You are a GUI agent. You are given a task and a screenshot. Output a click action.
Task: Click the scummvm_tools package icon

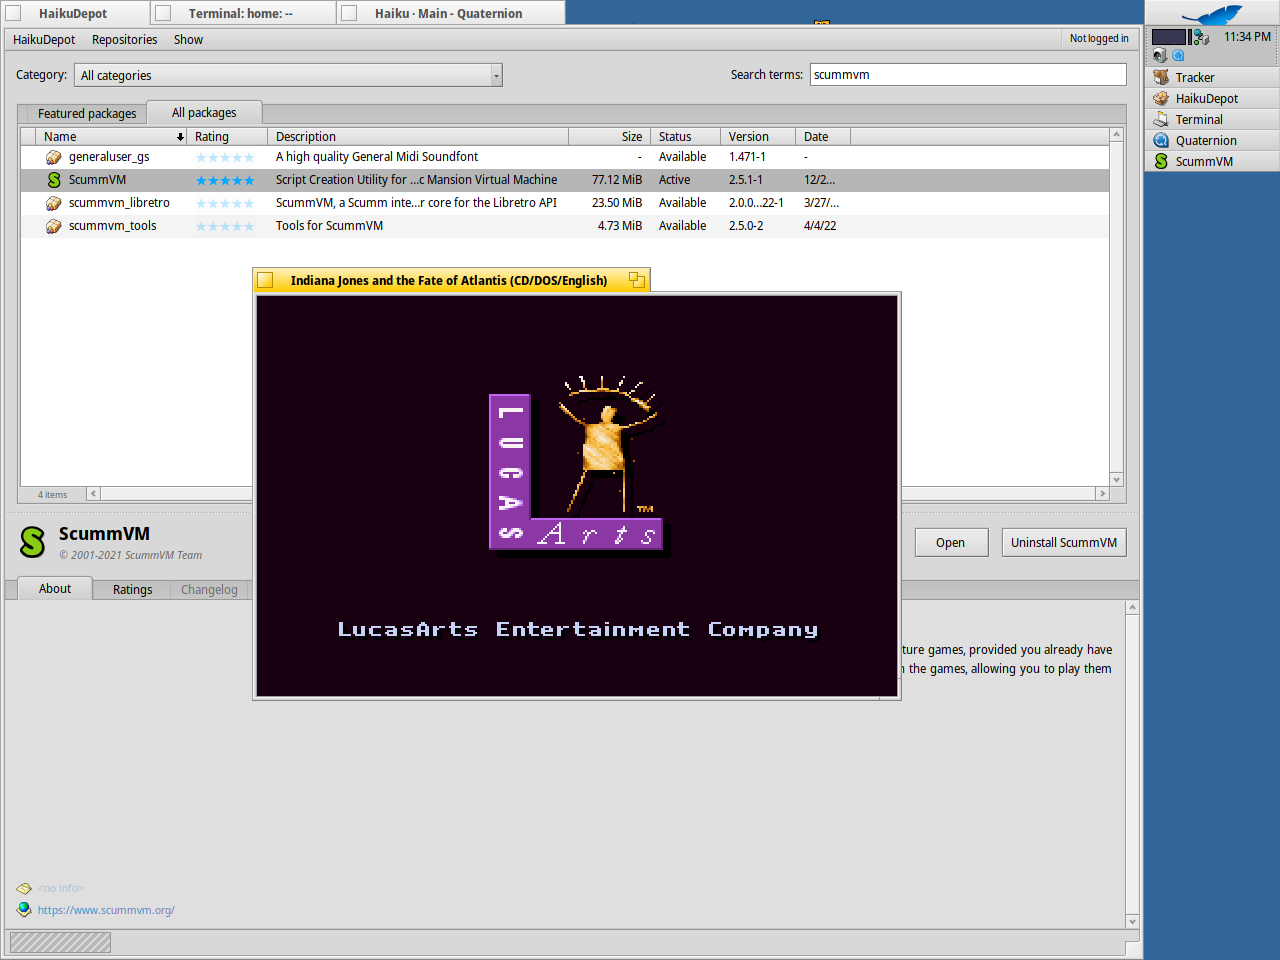pyautogui.click(x=54, y=226)
